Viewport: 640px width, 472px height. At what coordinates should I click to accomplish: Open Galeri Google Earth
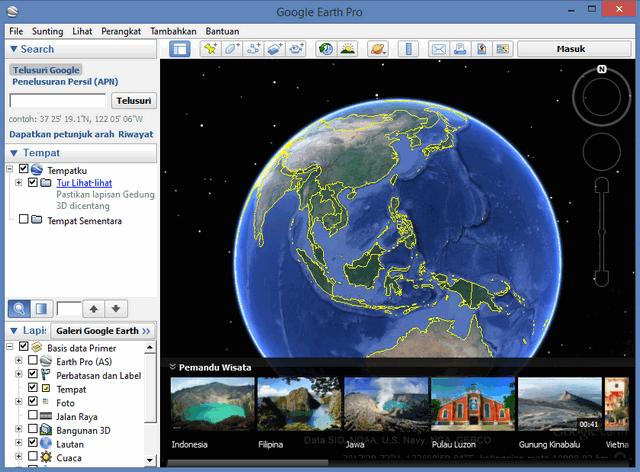tap(103, 331)
